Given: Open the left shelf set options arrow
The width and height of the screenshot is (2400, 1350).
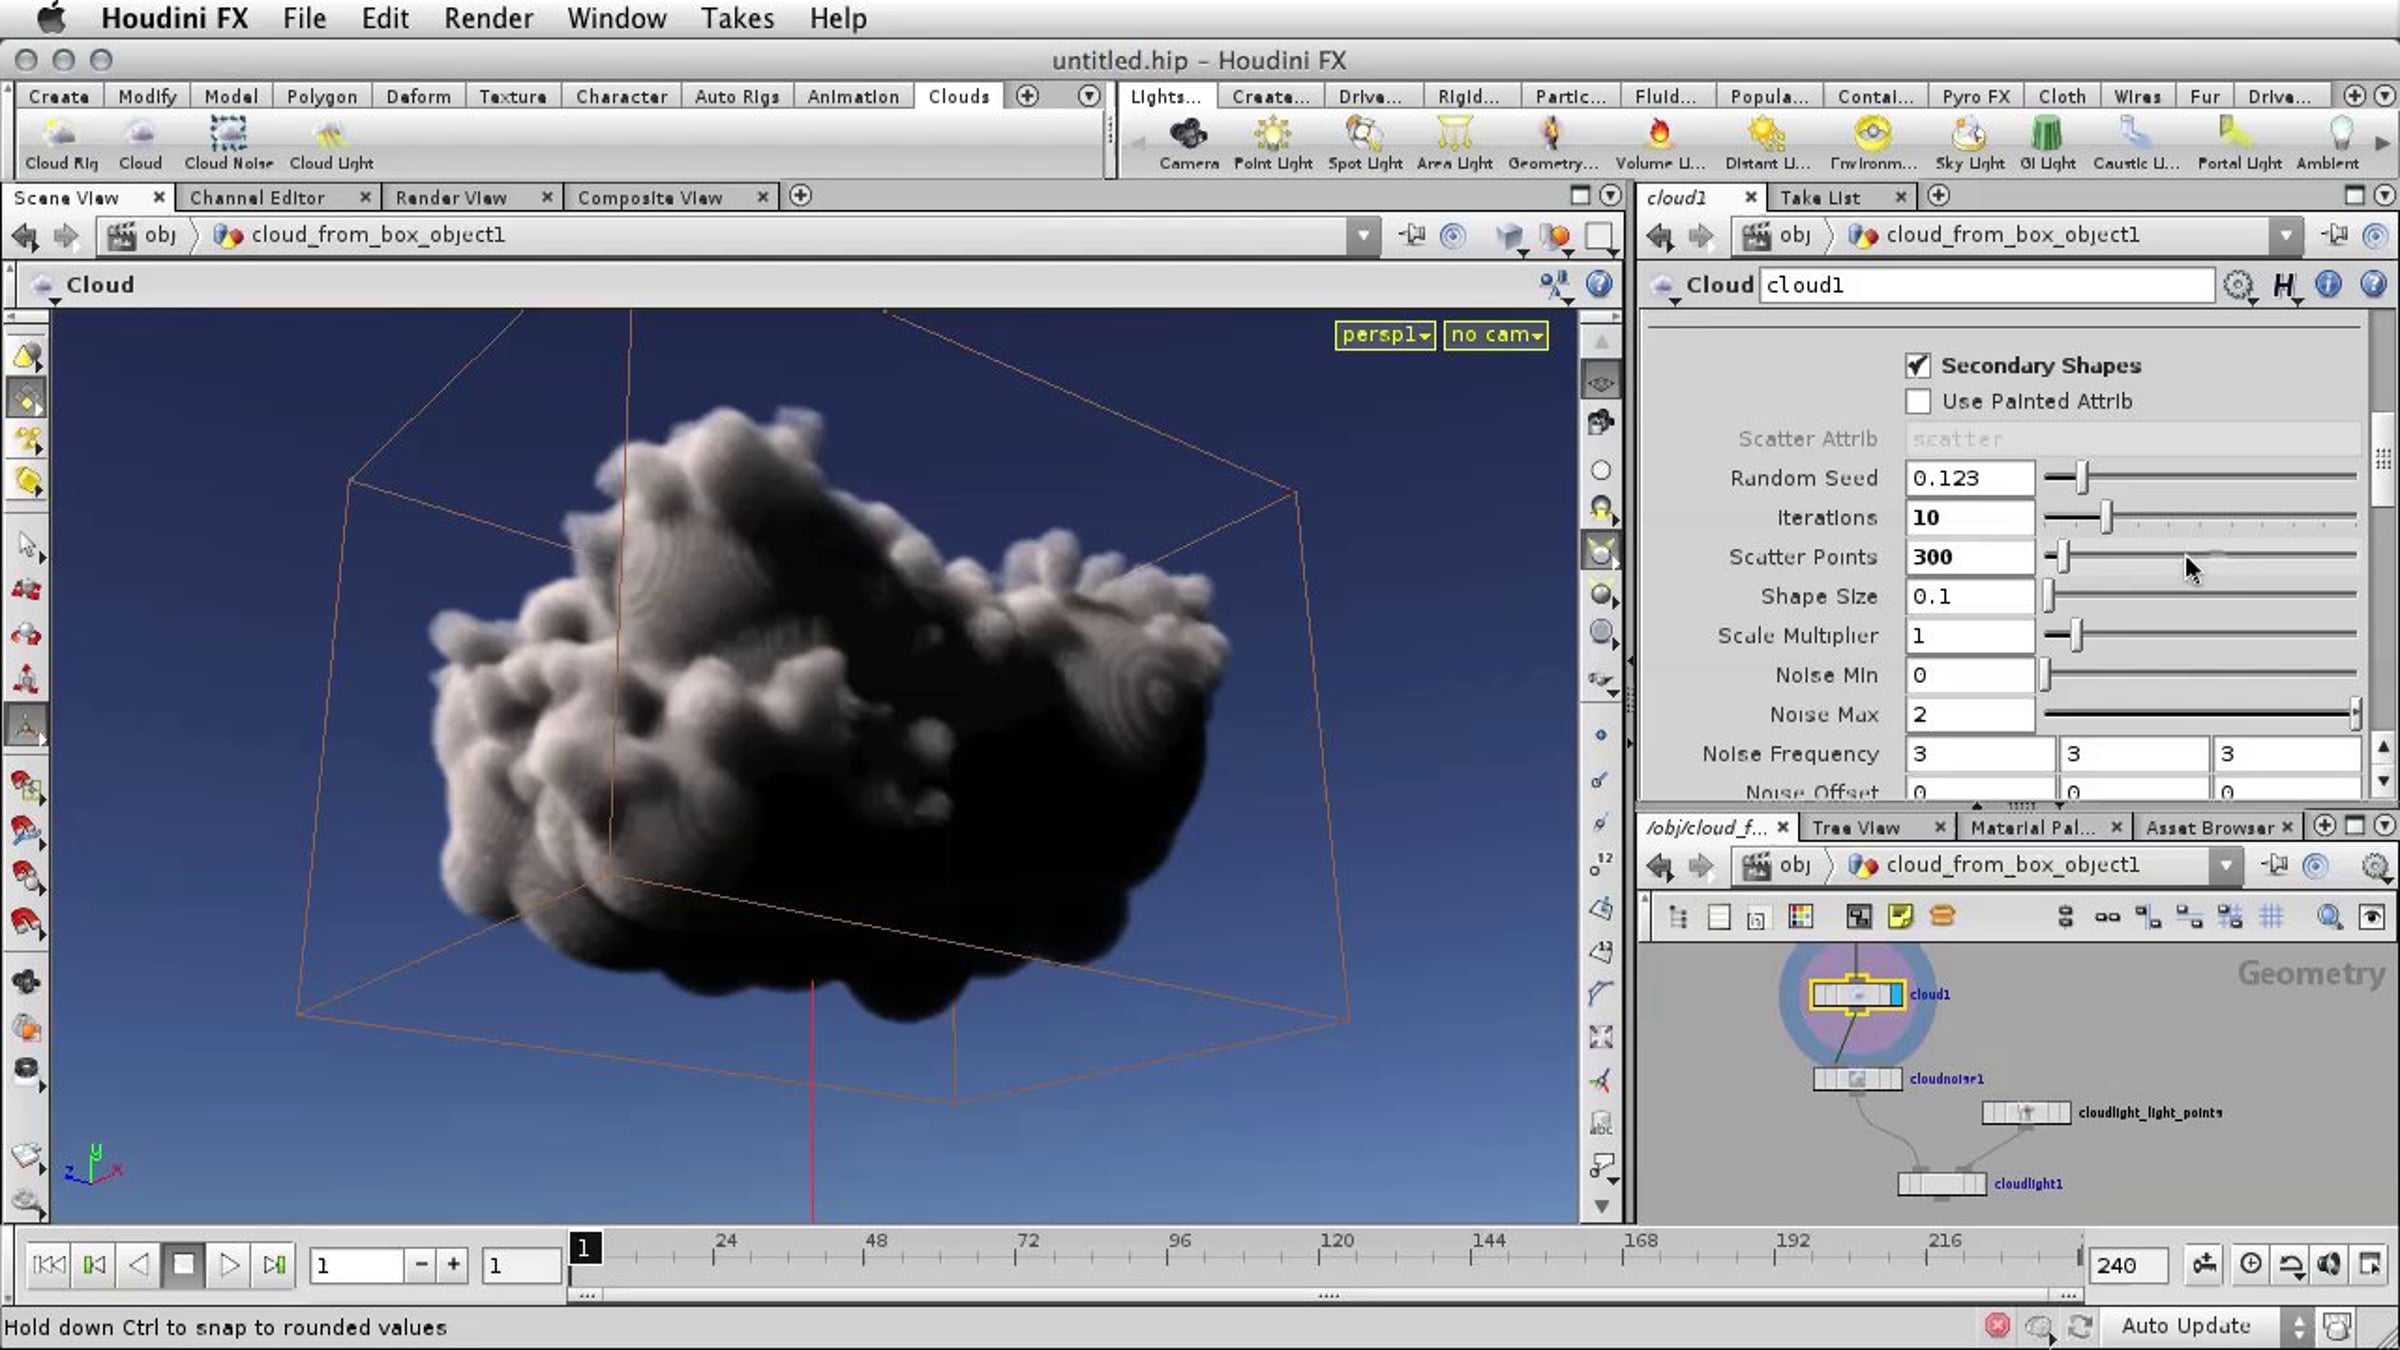Looking at the screenshot, I should coord(1089,96).
